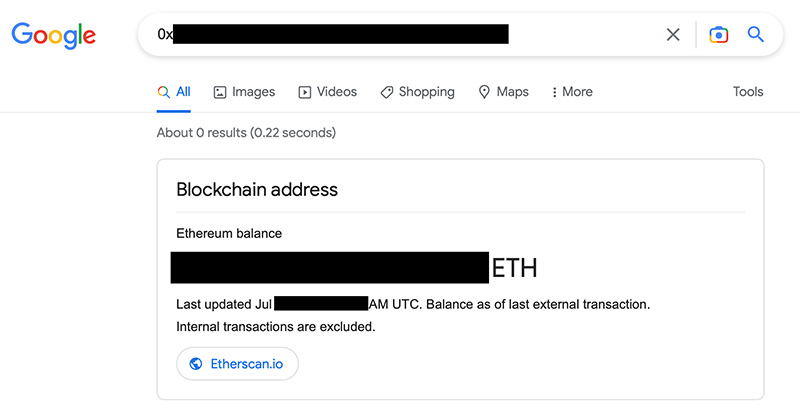Open the Tools filter options

tap(748, 92)
